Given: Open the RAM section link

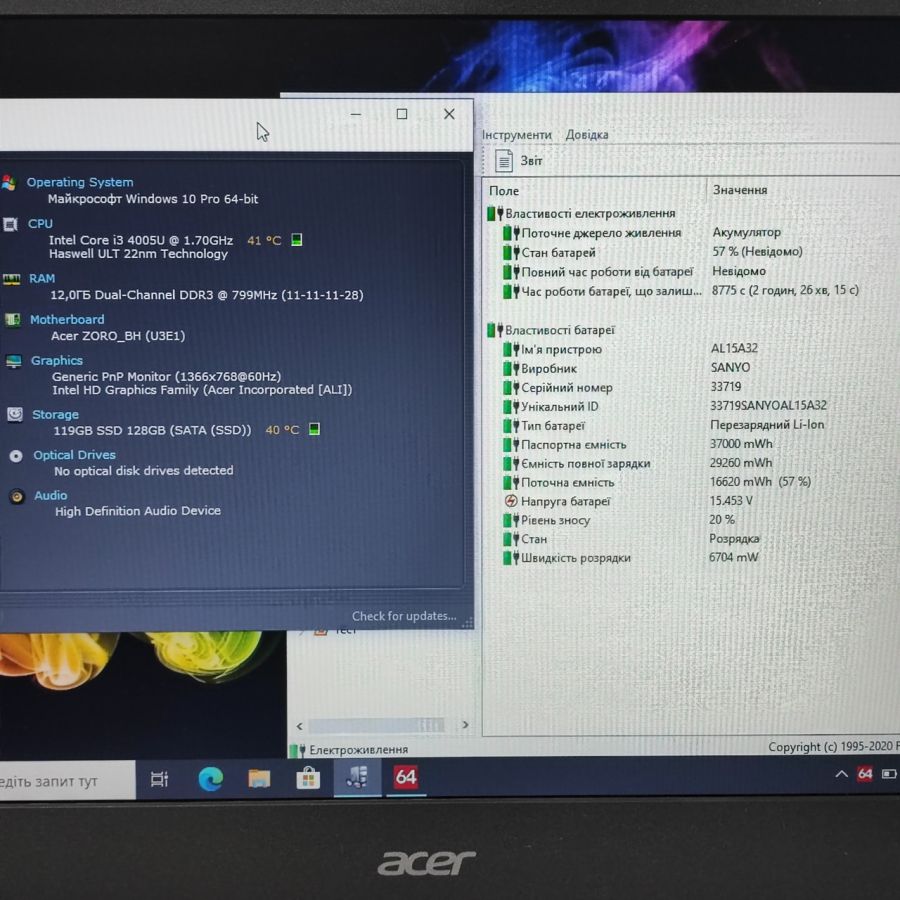Looking at the screenshot, I should point(42,278).
